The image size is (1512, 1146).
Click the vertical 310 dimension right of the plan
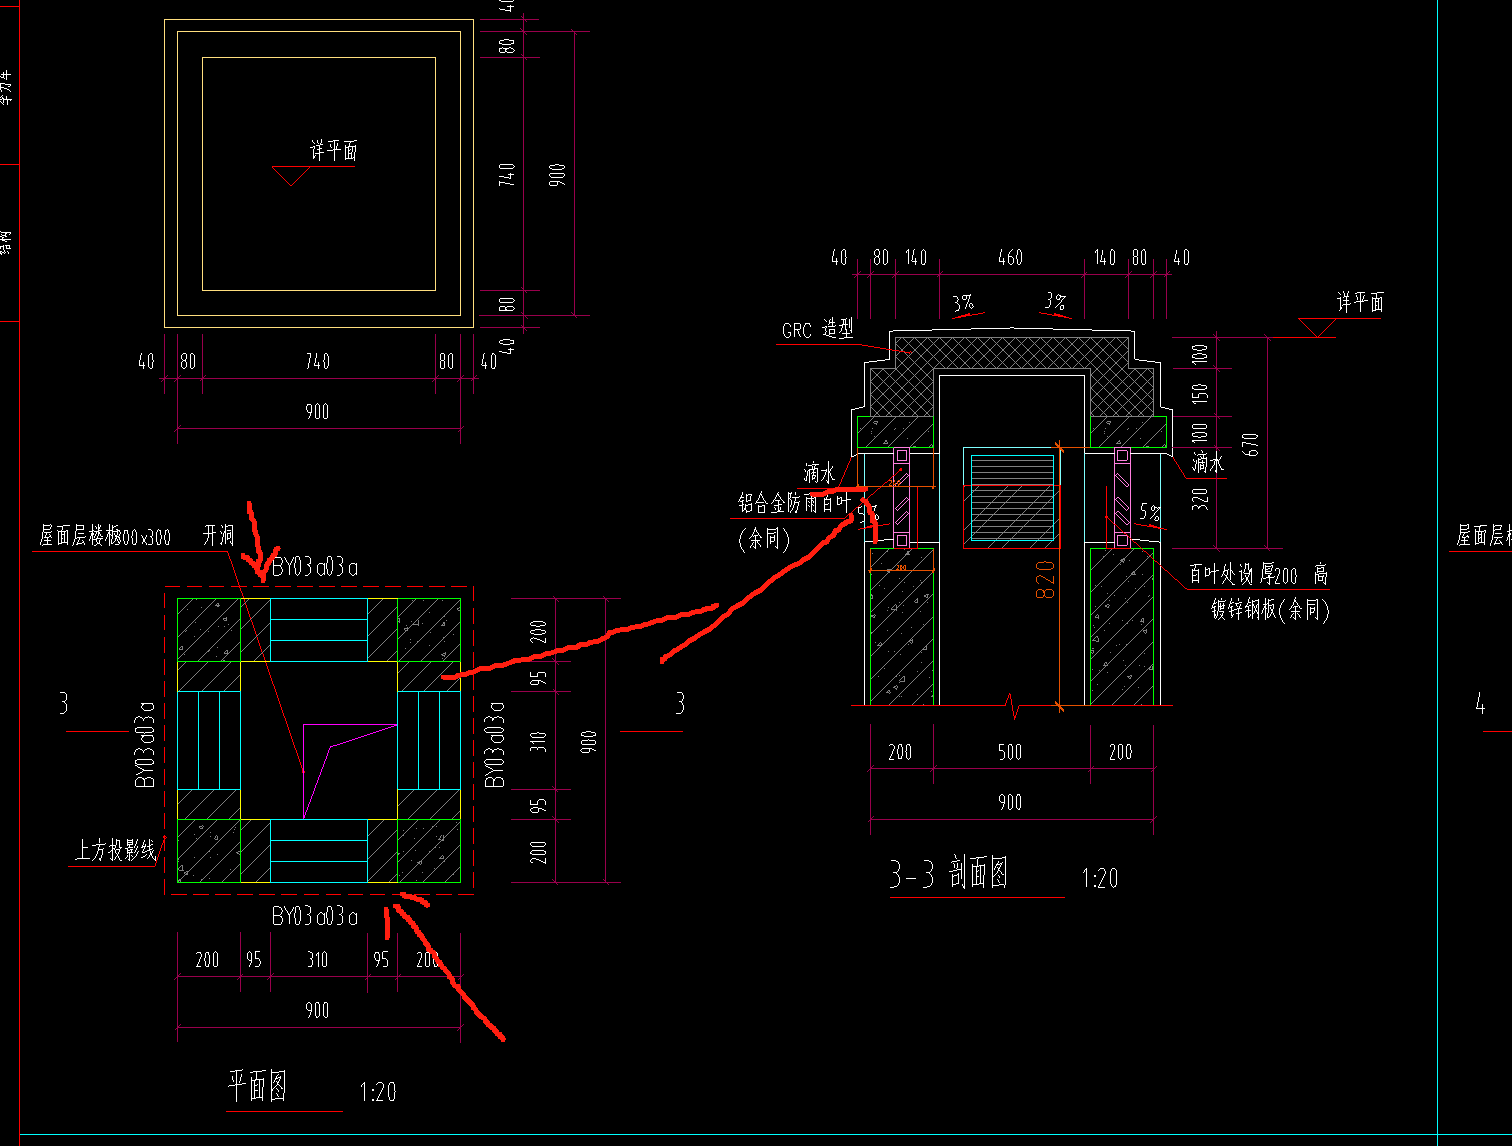point(539,741)
